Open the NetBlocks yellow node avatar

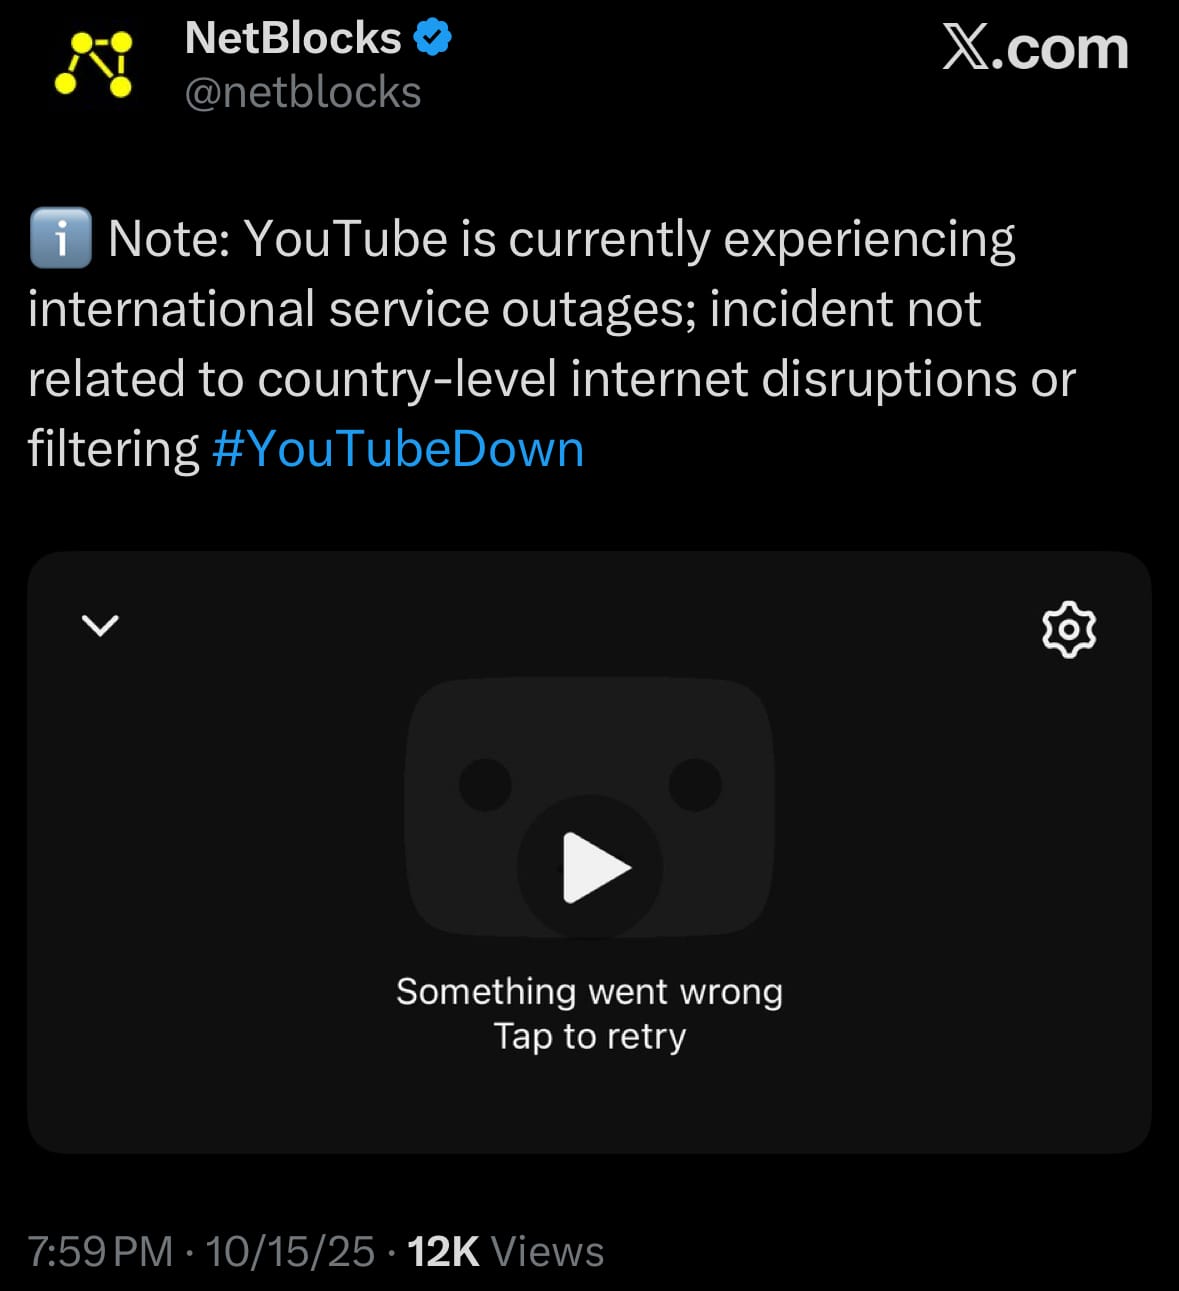[94, 64]
